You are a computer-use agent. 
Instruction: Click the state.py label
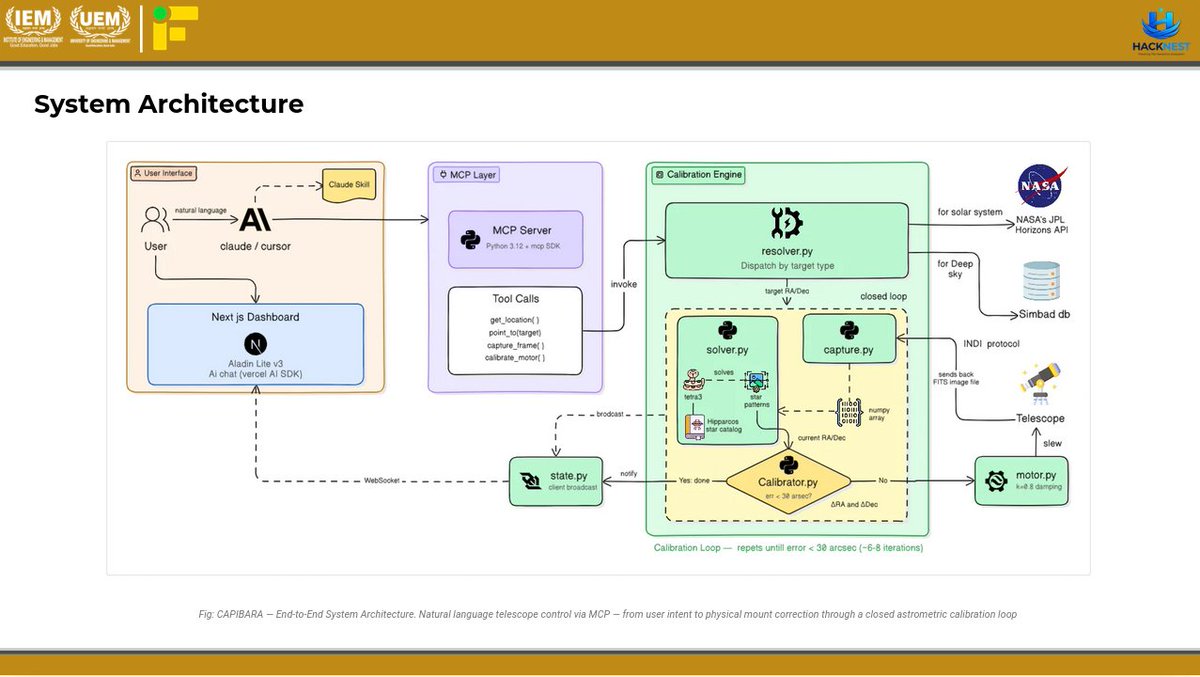pos(567,476)
